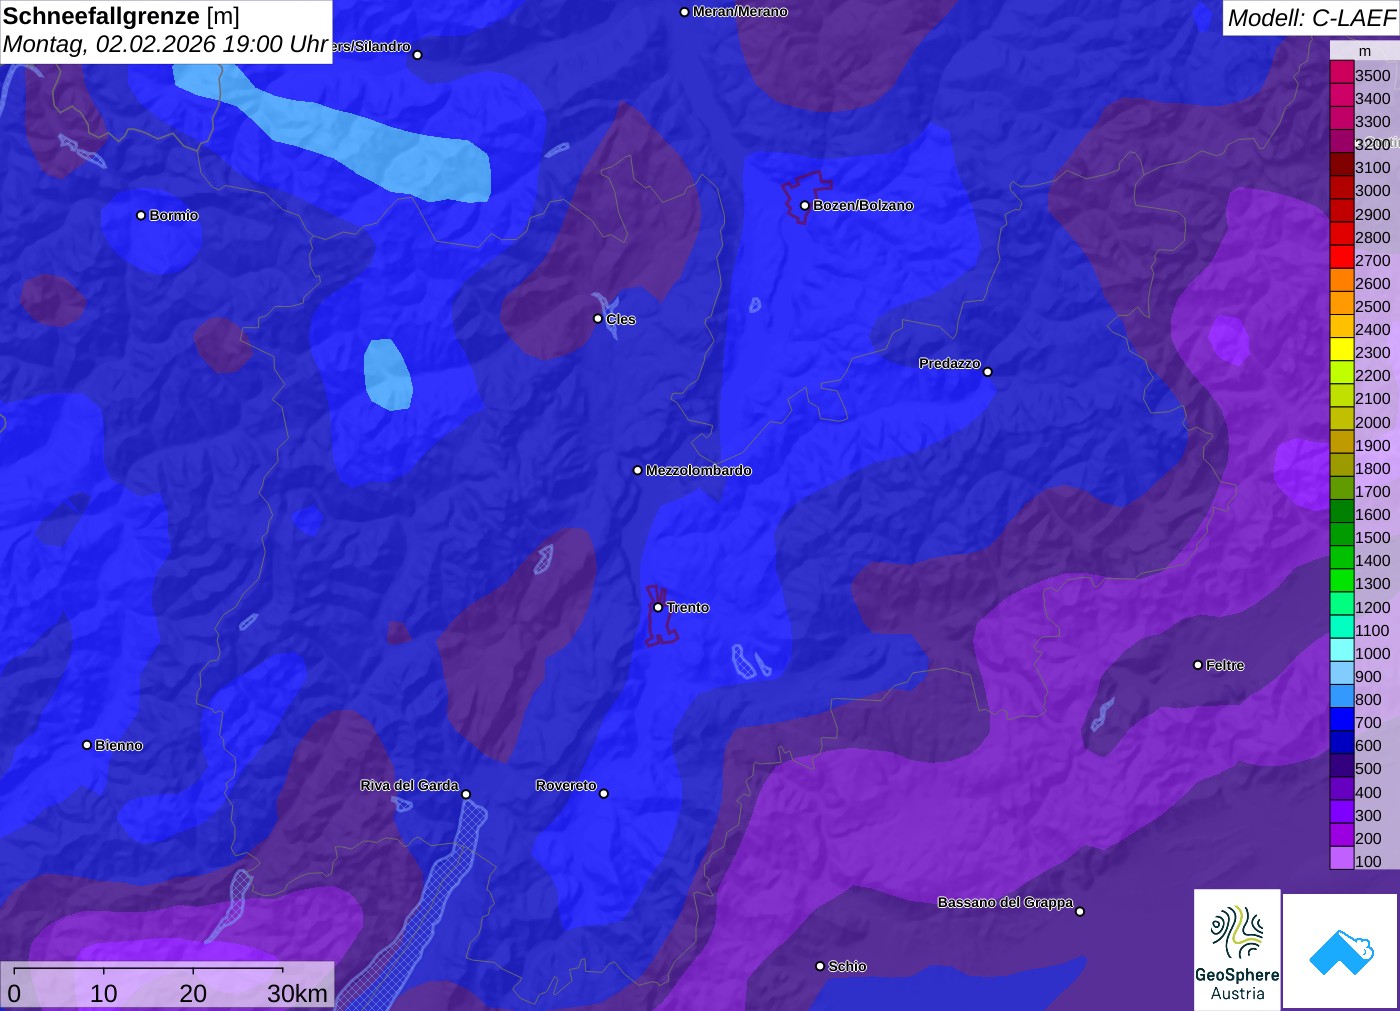Click the Mezzolombardo location marker
The image size is (1400, 1011).
click(638, 470)
